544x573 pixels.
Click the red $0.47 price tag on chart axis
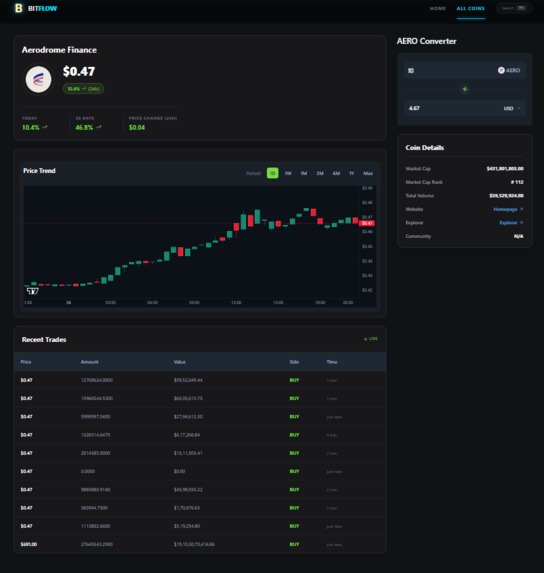point(367,223)
